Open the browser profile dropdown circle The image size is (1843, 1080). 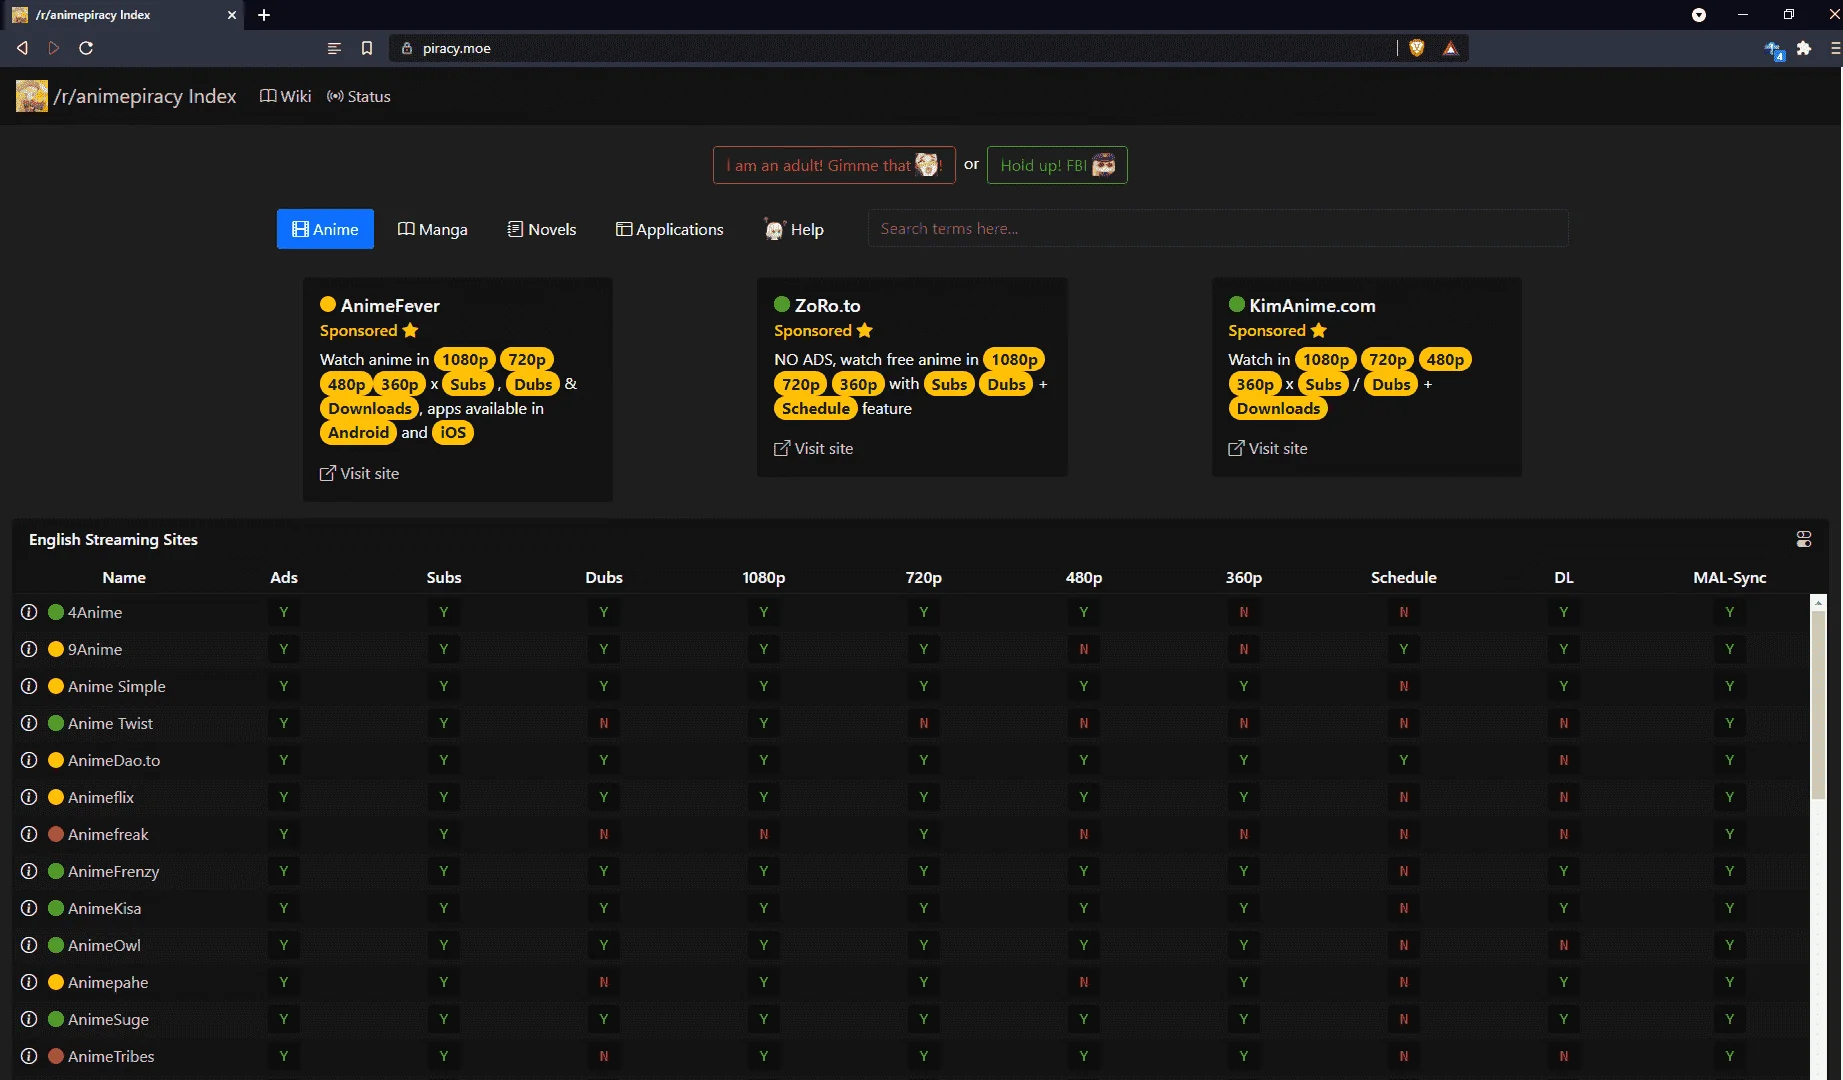click(1699, 15)
